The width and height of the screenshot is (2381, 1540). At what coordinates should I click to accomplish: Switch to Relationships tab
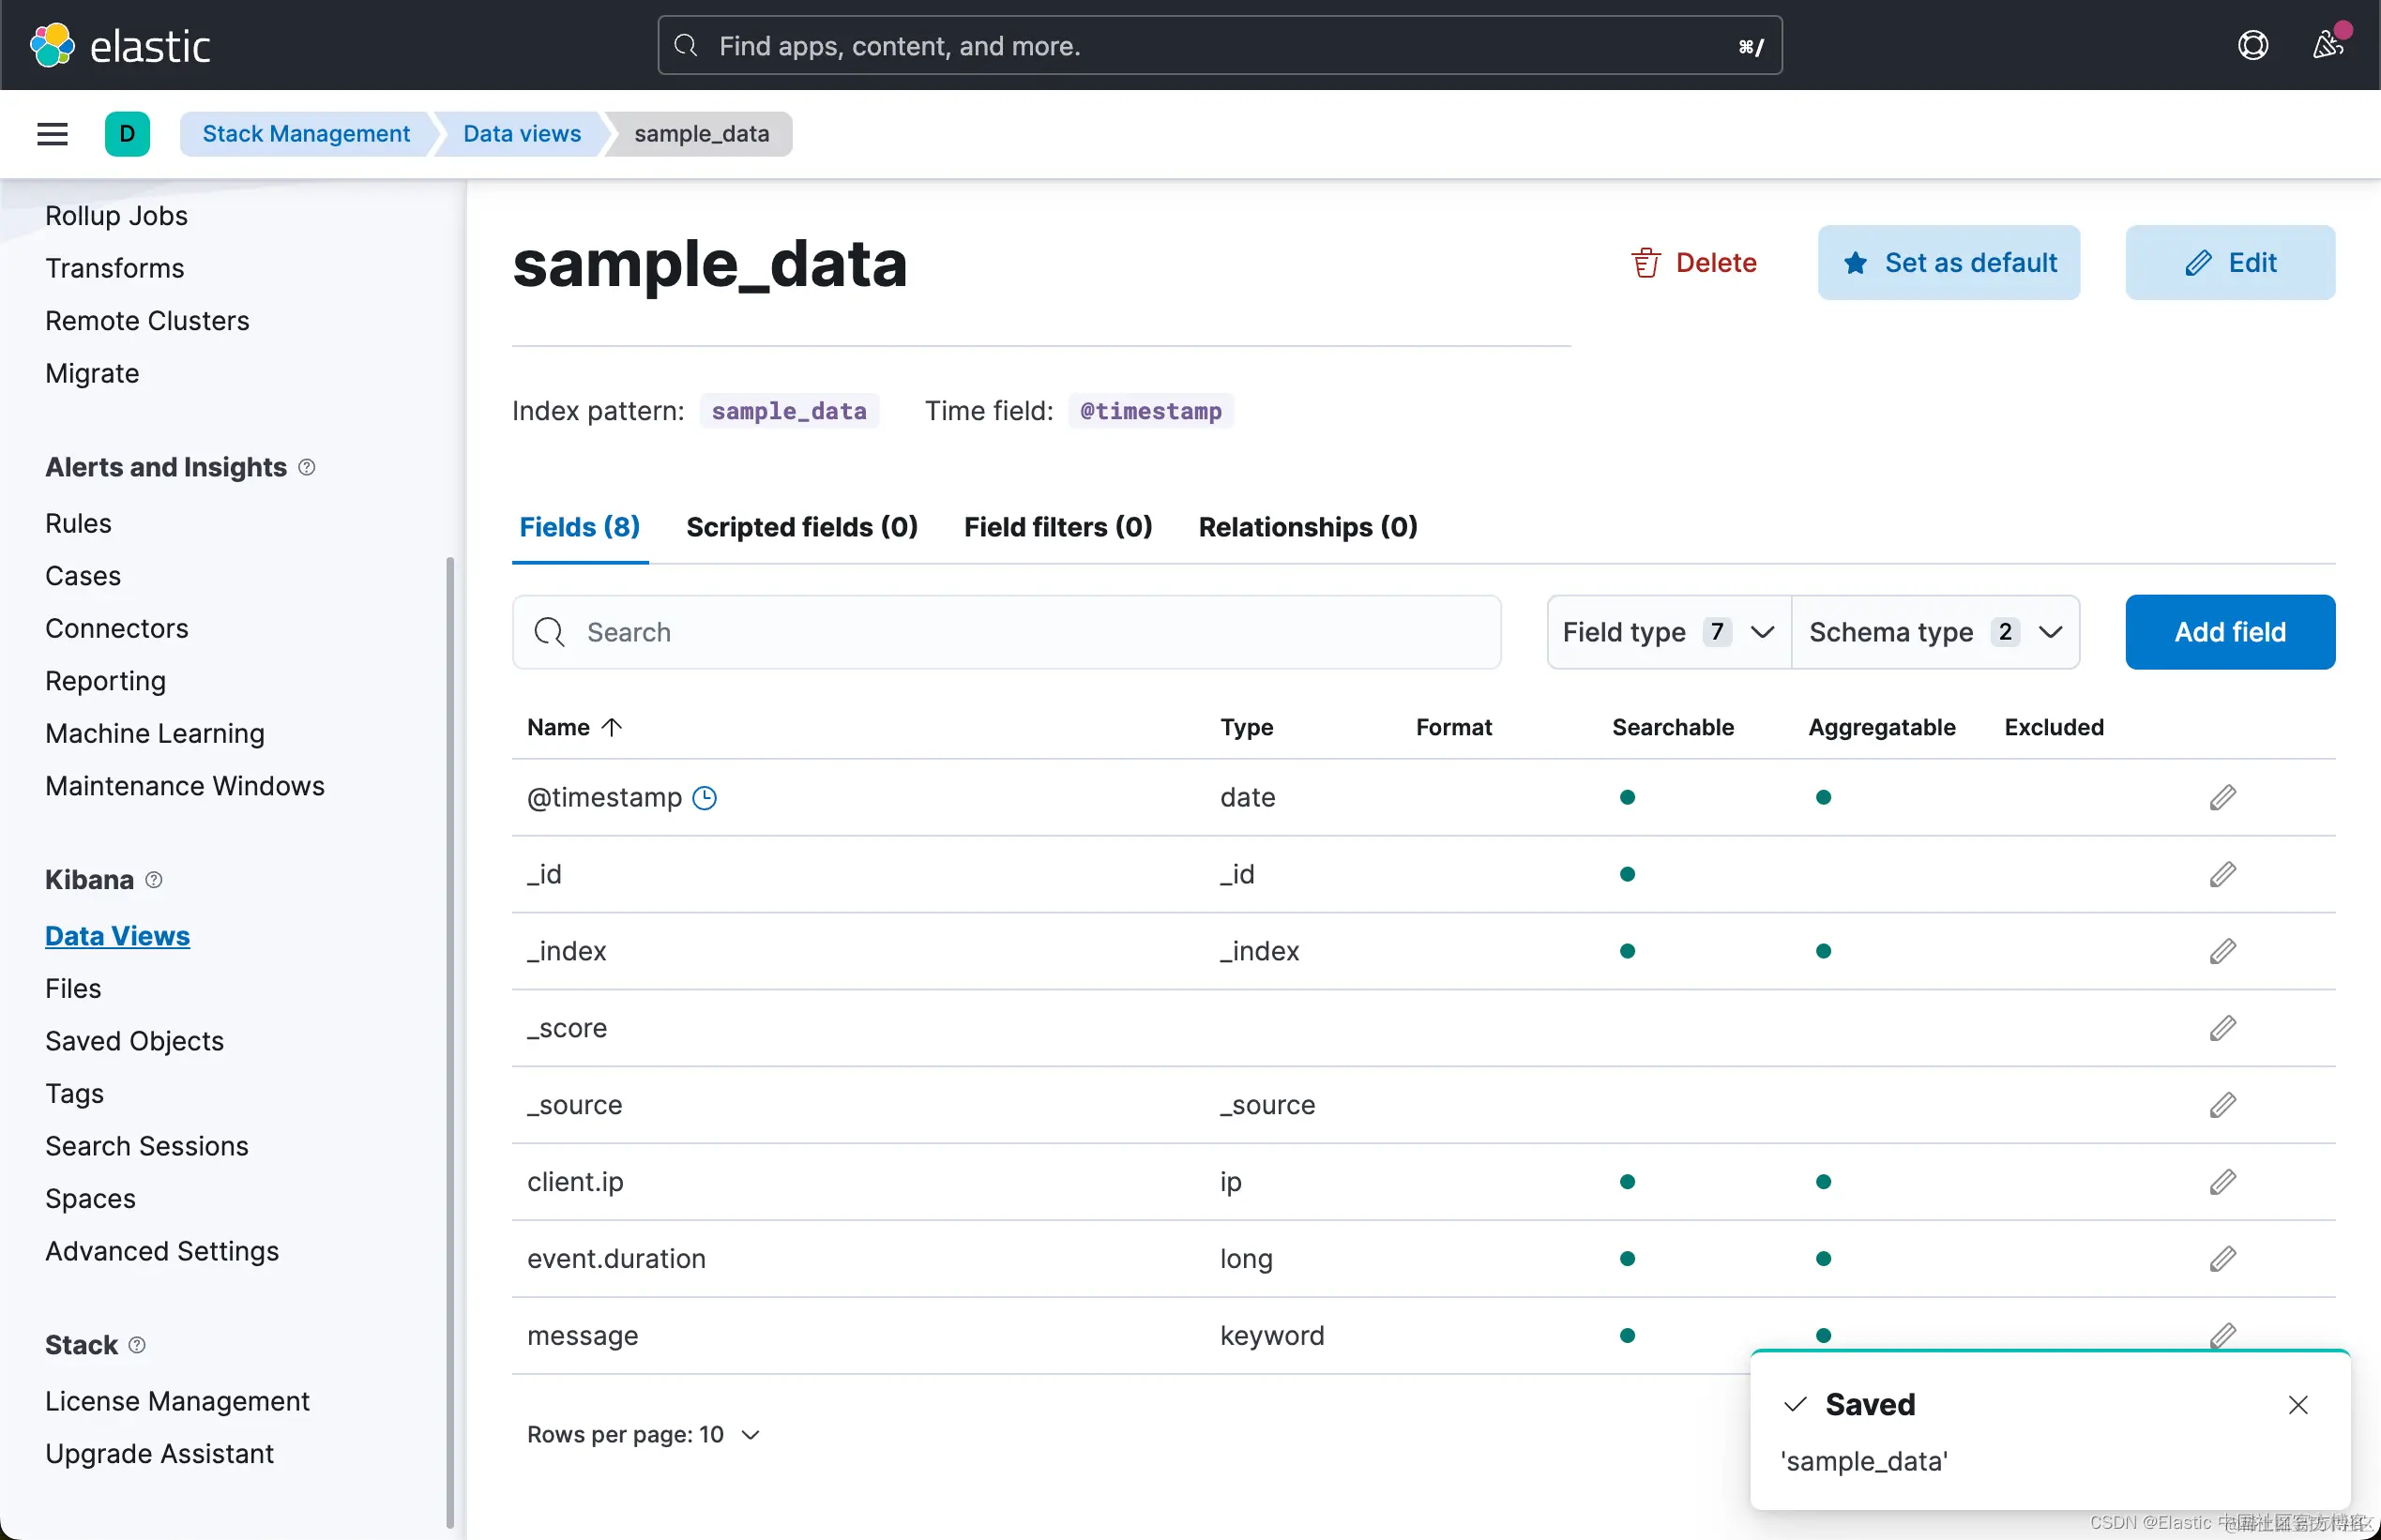(1308, 527)
